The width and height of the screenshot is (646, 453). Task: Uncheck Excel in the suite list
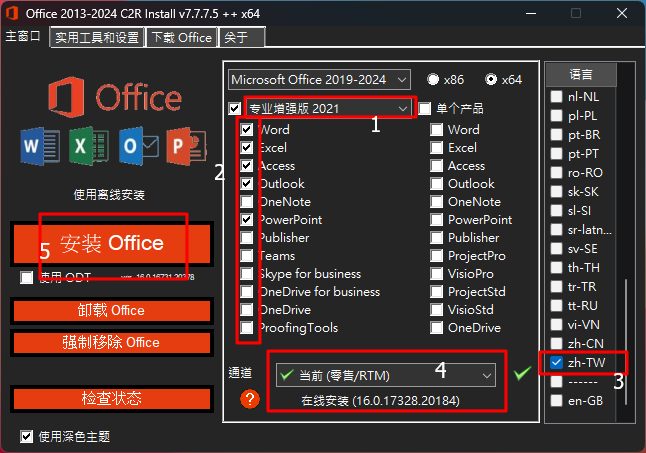tap(247, 147)
